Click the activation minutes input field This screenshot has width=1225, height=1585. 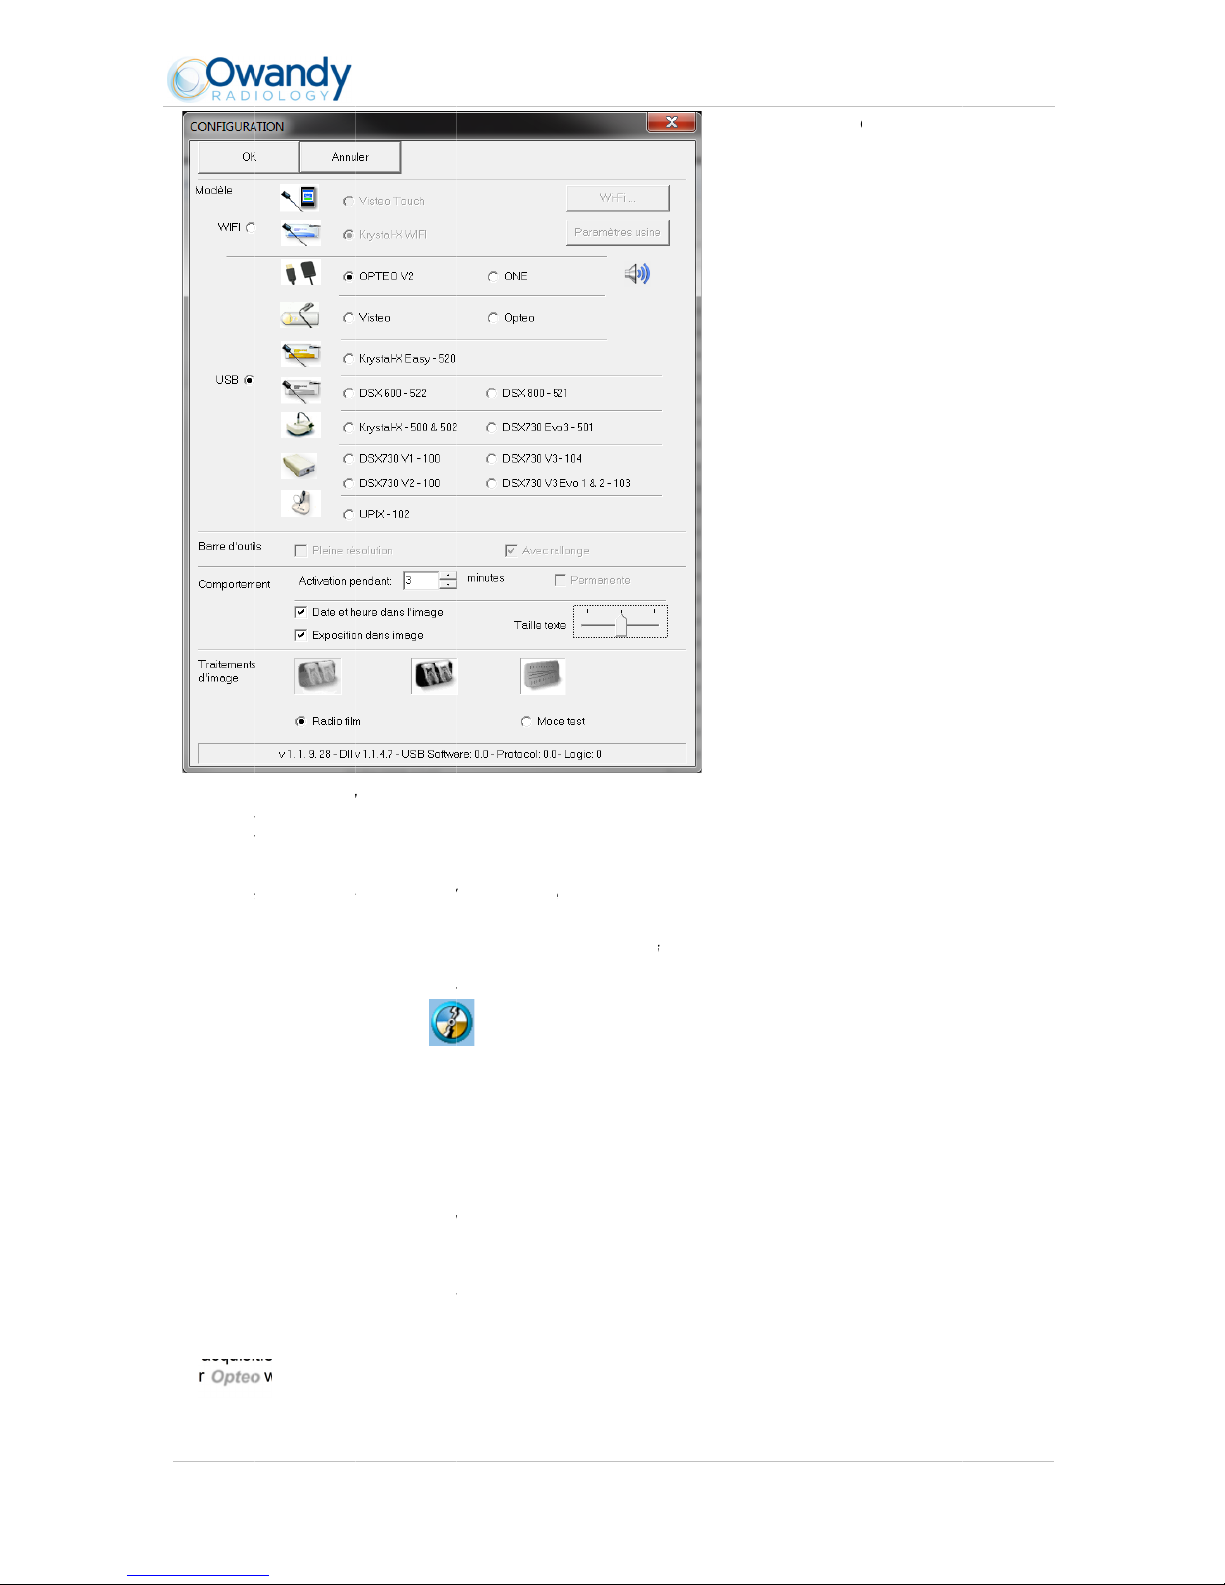[x=421, y=581]
